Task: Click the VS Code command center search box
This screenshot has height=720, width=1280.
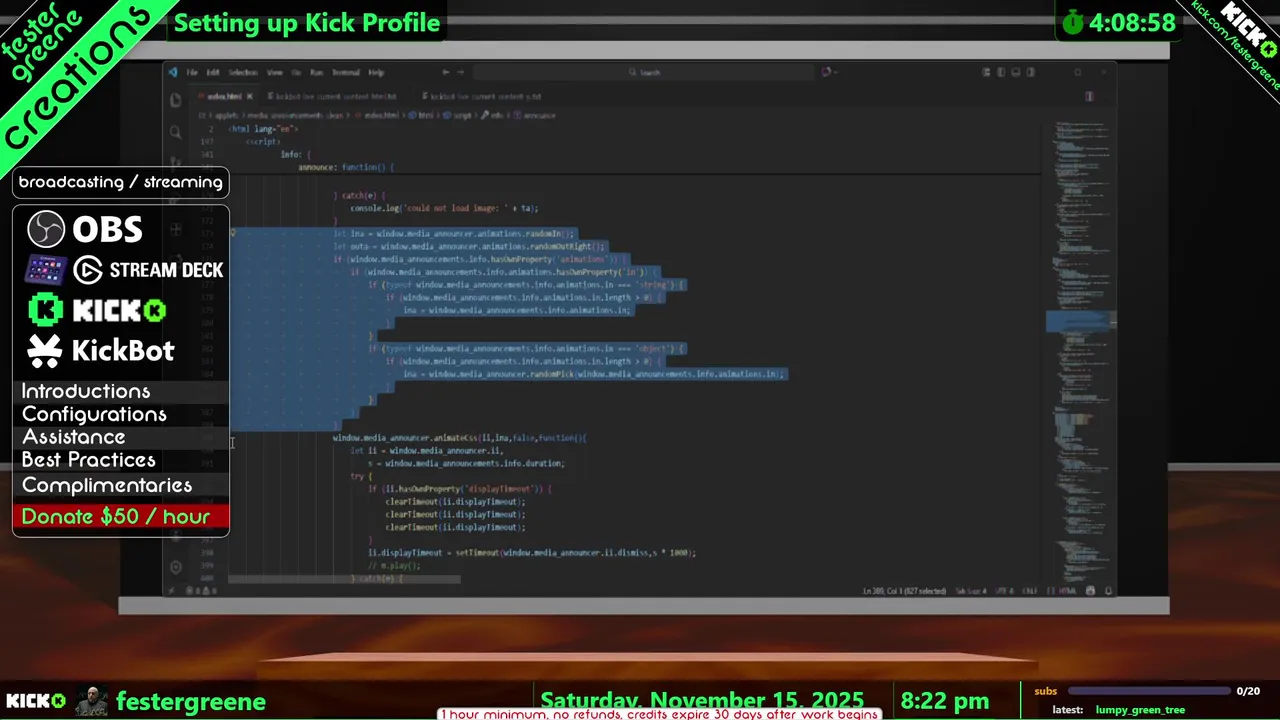Action: tap(645, 72)
